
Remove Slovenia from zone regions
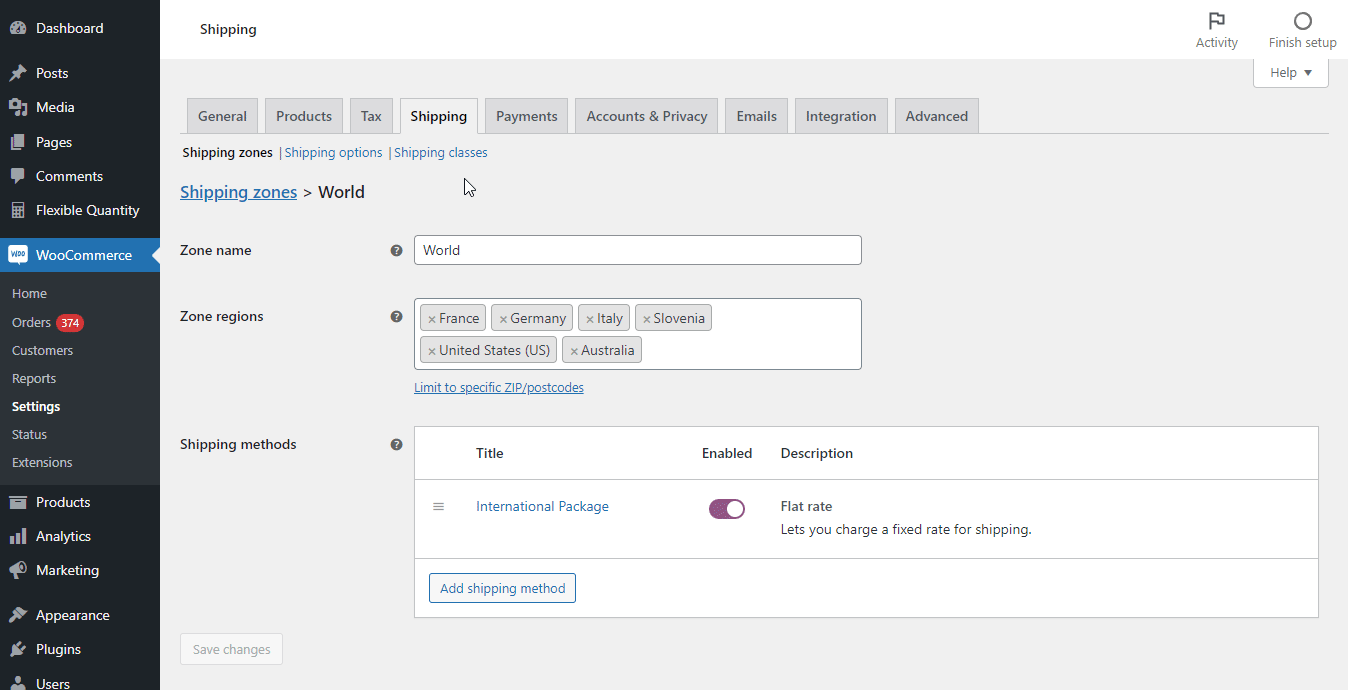pos(646,319)
